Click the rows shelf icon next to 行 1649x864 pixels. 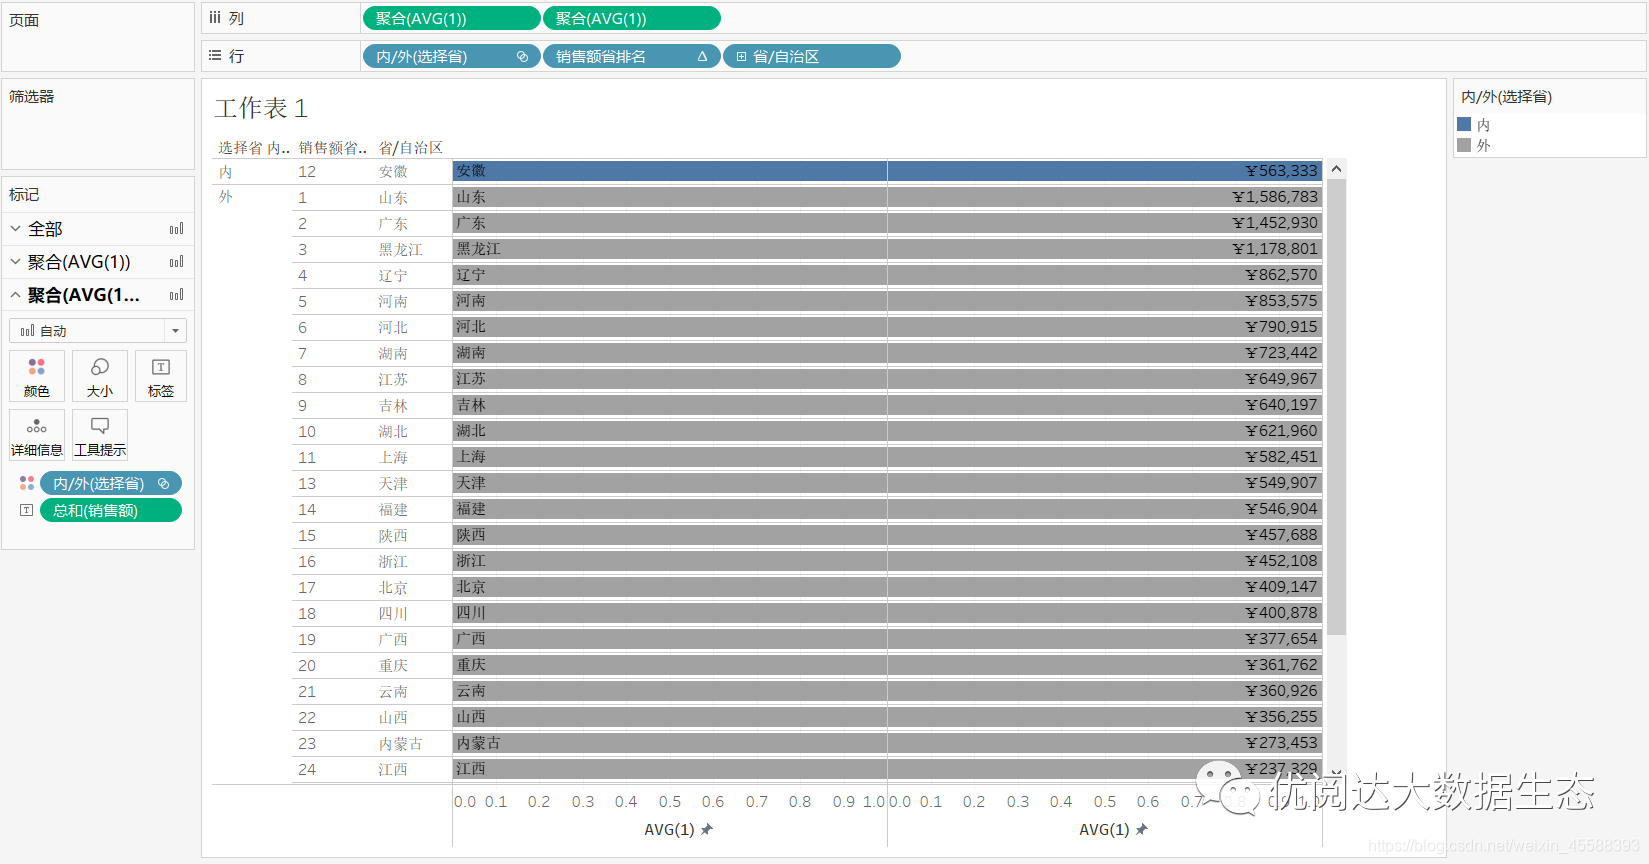(x=215, y=56)
